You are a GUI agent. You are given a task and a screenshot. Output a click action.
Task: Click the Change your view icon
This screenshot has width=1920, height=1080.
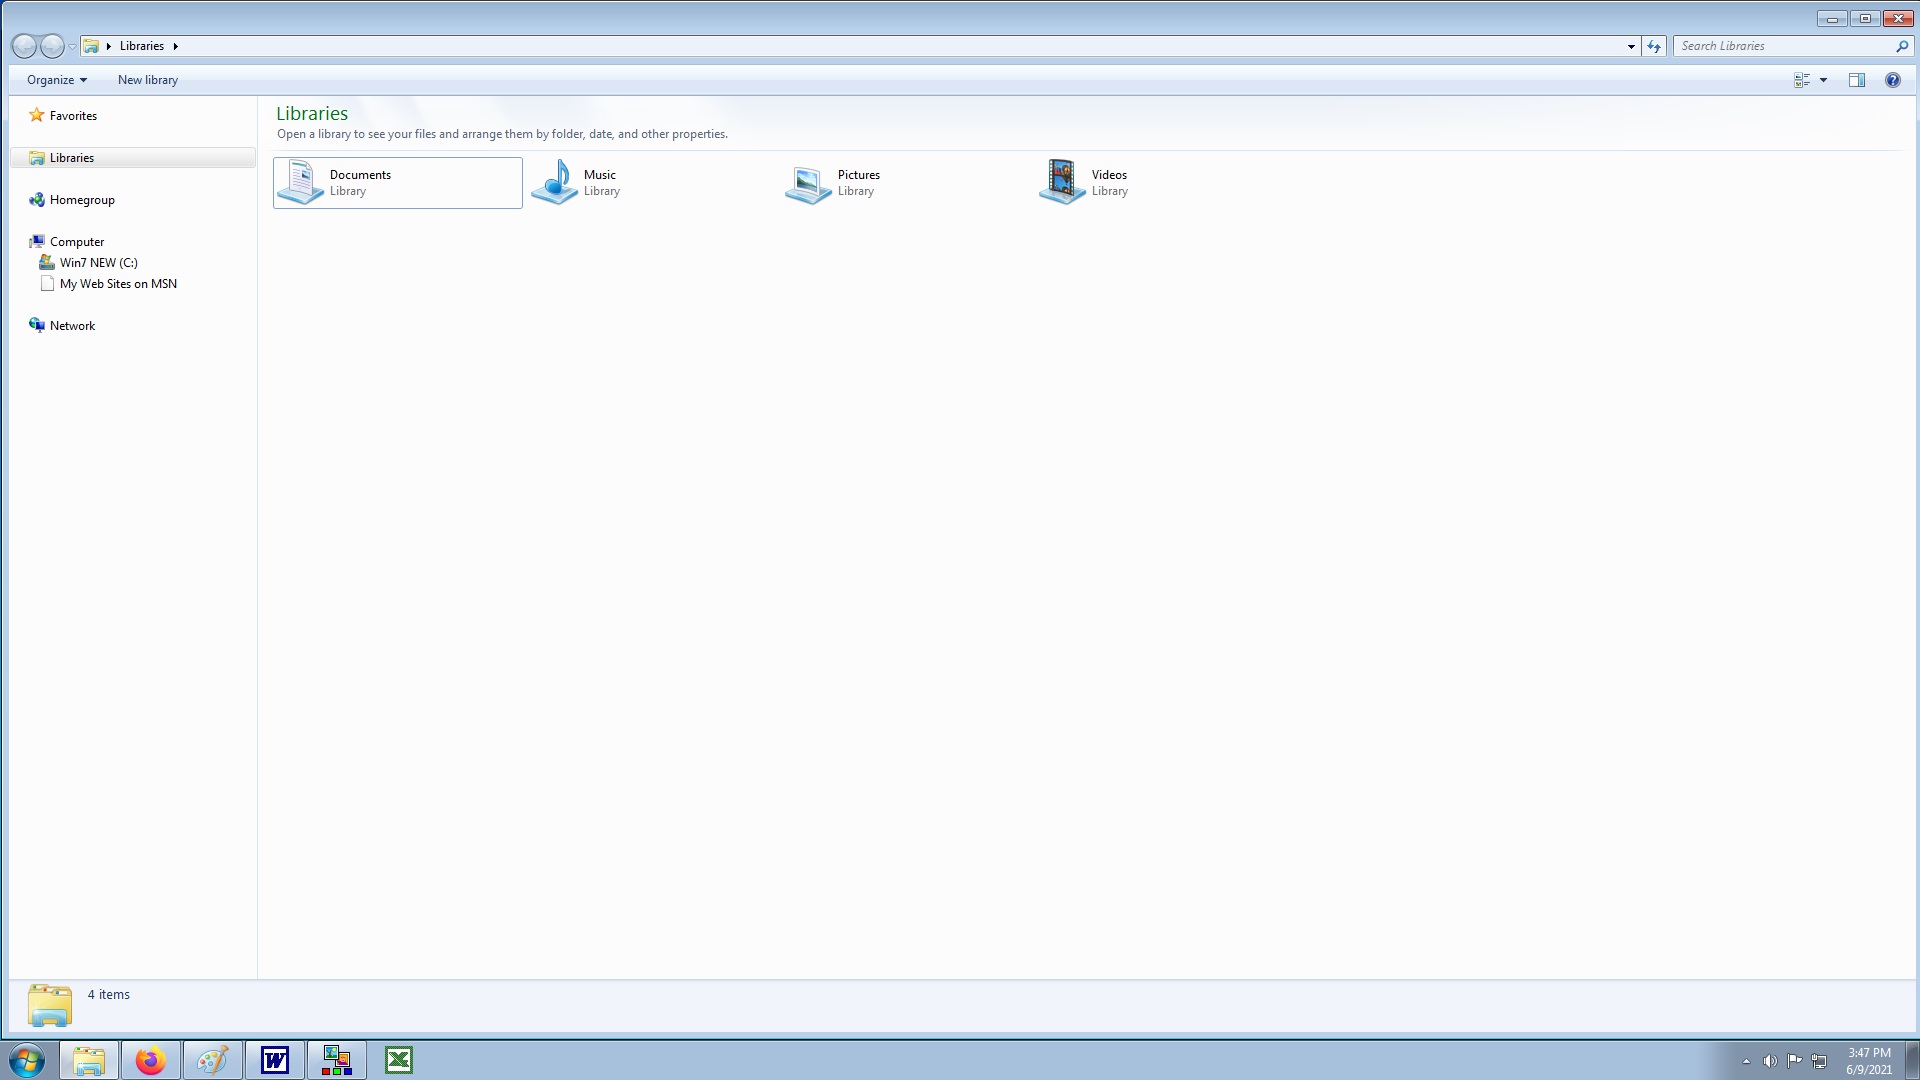pyautogui.click(x=1802, y=80)
